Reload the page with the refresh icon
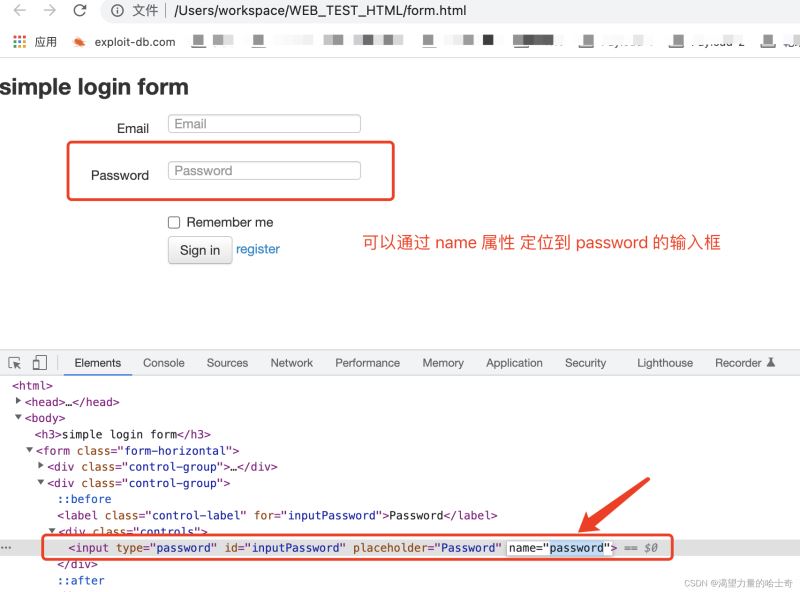The image size is (800, 592). 80,11
